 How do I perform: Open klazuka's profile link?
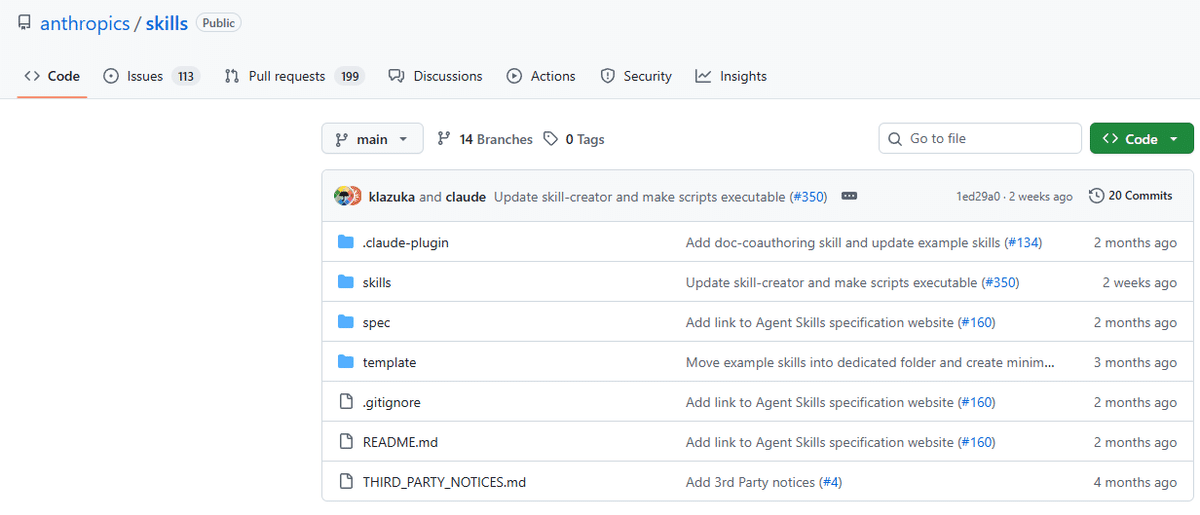pyautogui.click(x=392, y=197)
